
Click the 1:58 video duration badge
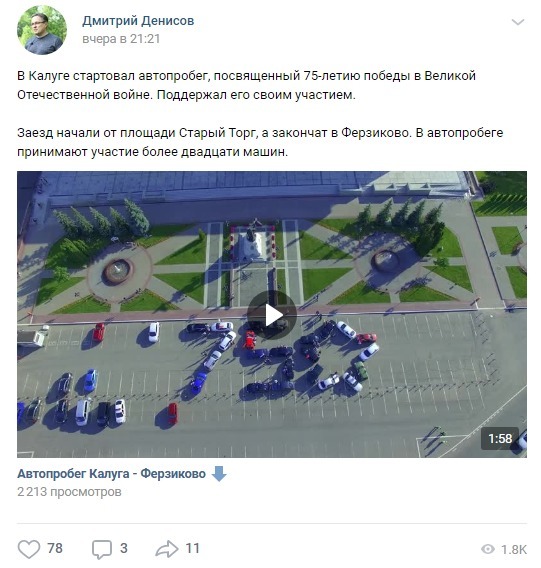point(500,439)
